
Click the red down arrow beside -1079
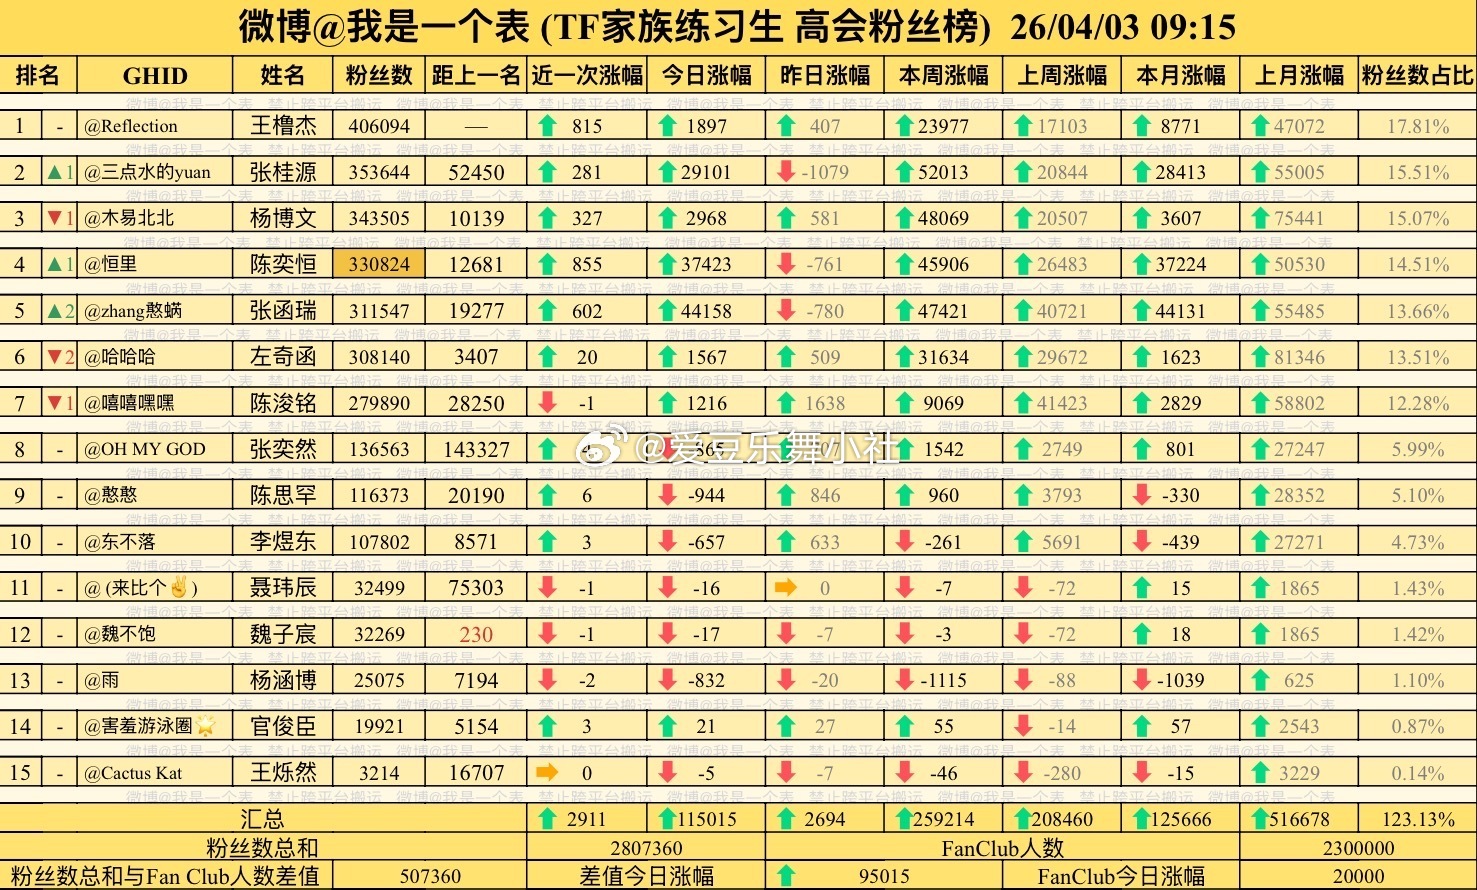(786, 172)
